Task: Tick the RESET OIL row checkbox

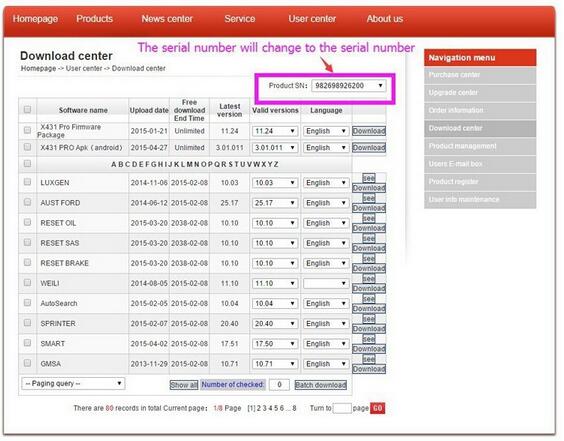Action: tap(27, 222)
